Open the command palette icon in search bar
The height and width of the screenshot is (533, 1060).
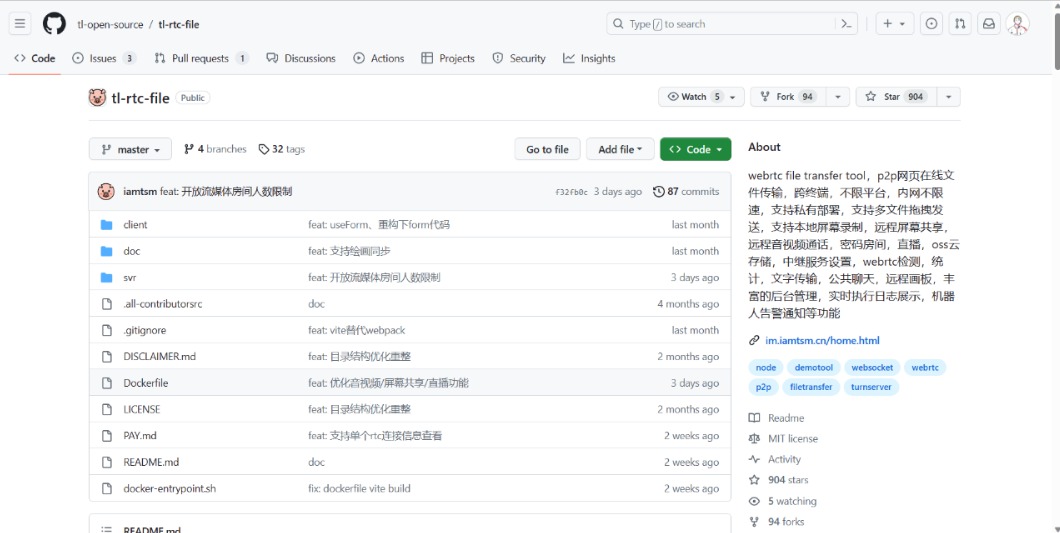pos(846,24)
